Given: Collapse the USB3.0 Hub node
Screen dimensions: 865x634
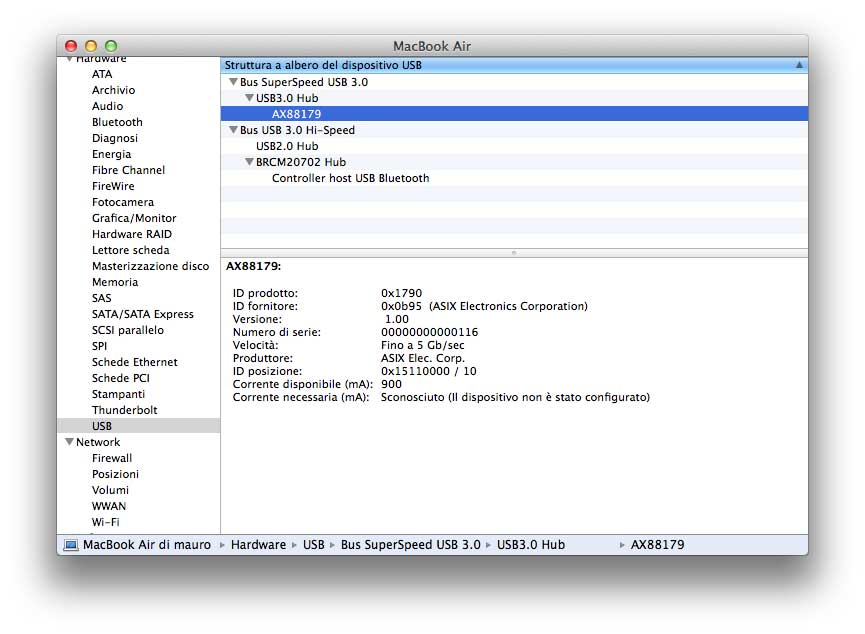Looking at the screenshot, I should (x=249, y=98).
